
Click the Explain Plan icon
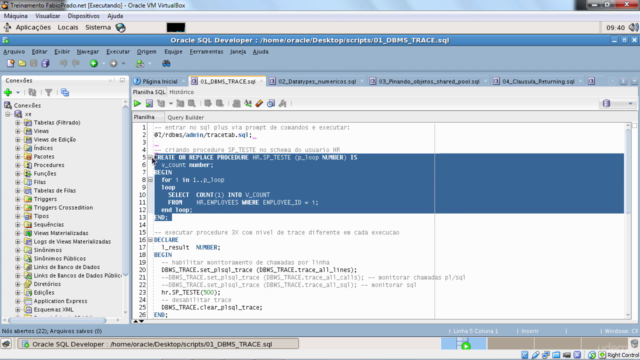click(x=161, y=103)
